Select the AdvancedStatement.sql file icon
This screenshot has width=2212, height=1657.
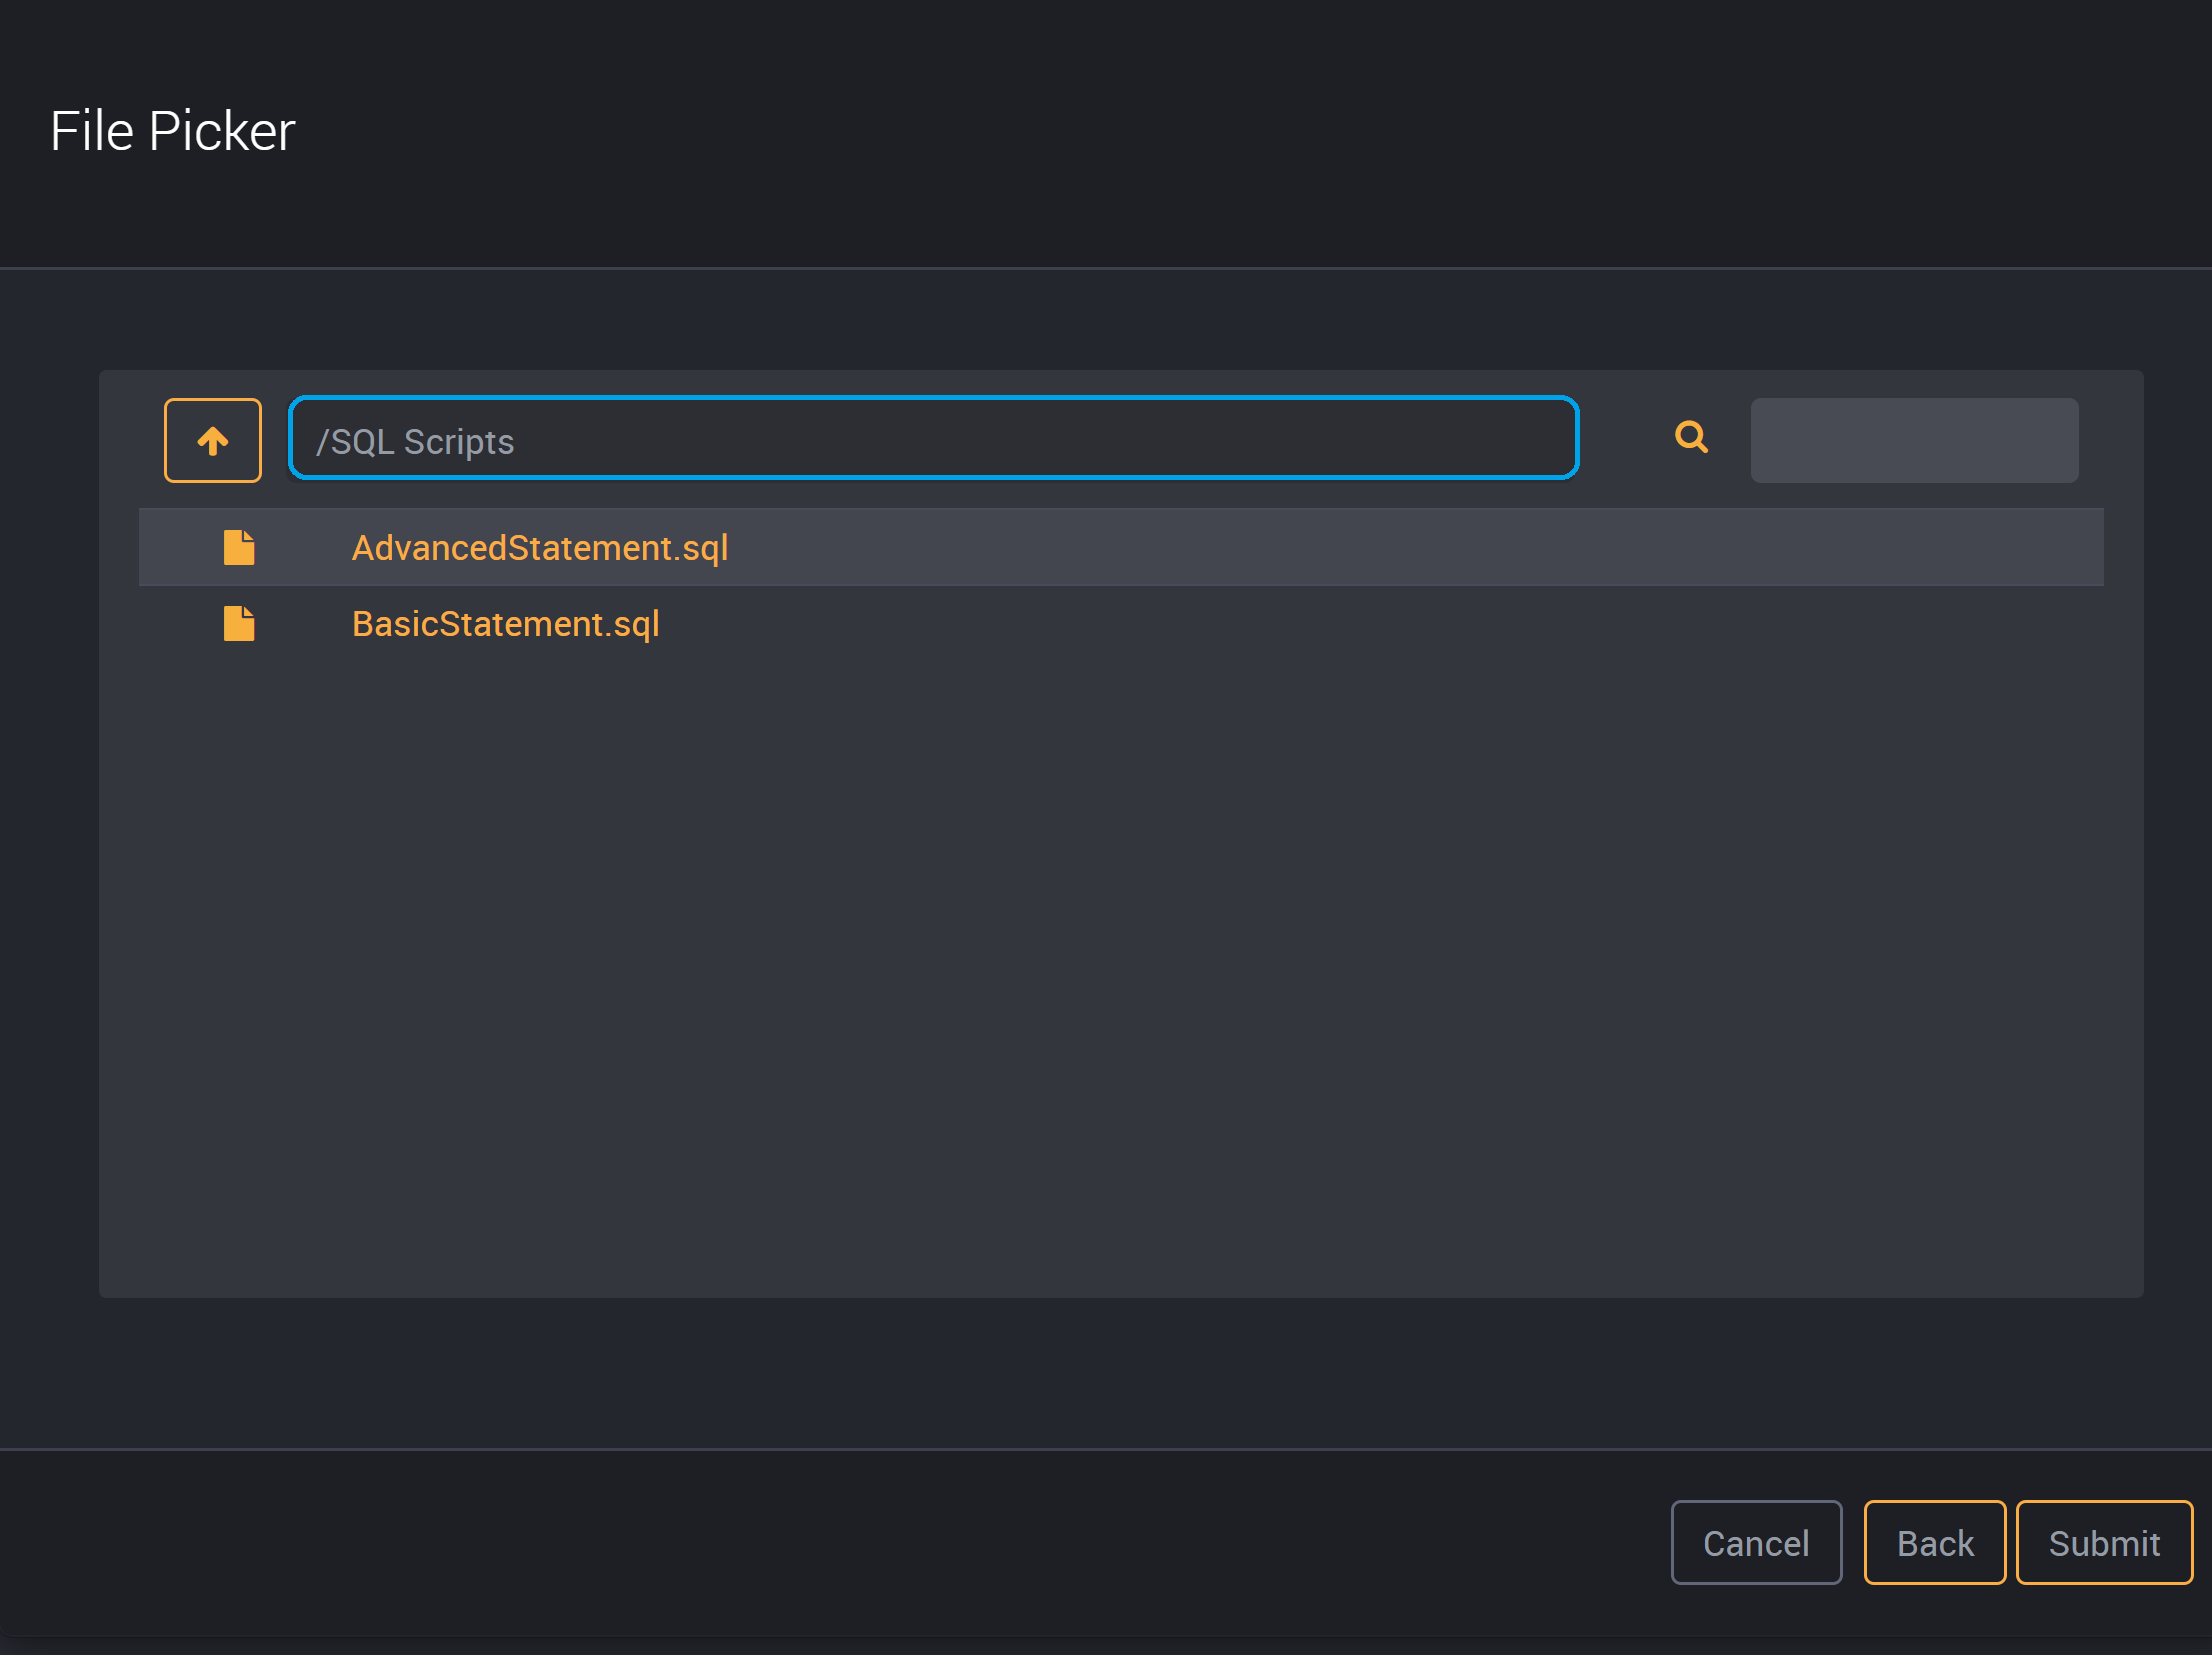pos(238,547)
